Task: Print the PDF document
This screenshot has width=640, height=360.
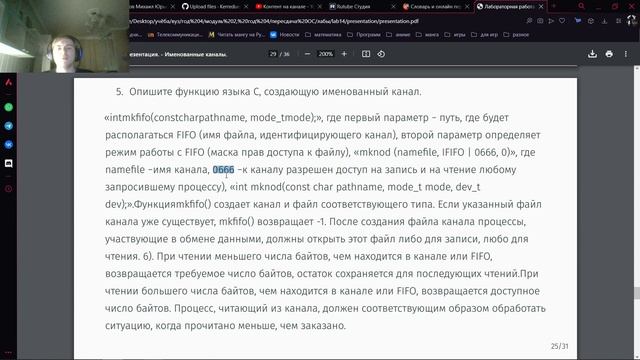Action: pos(609,54)
